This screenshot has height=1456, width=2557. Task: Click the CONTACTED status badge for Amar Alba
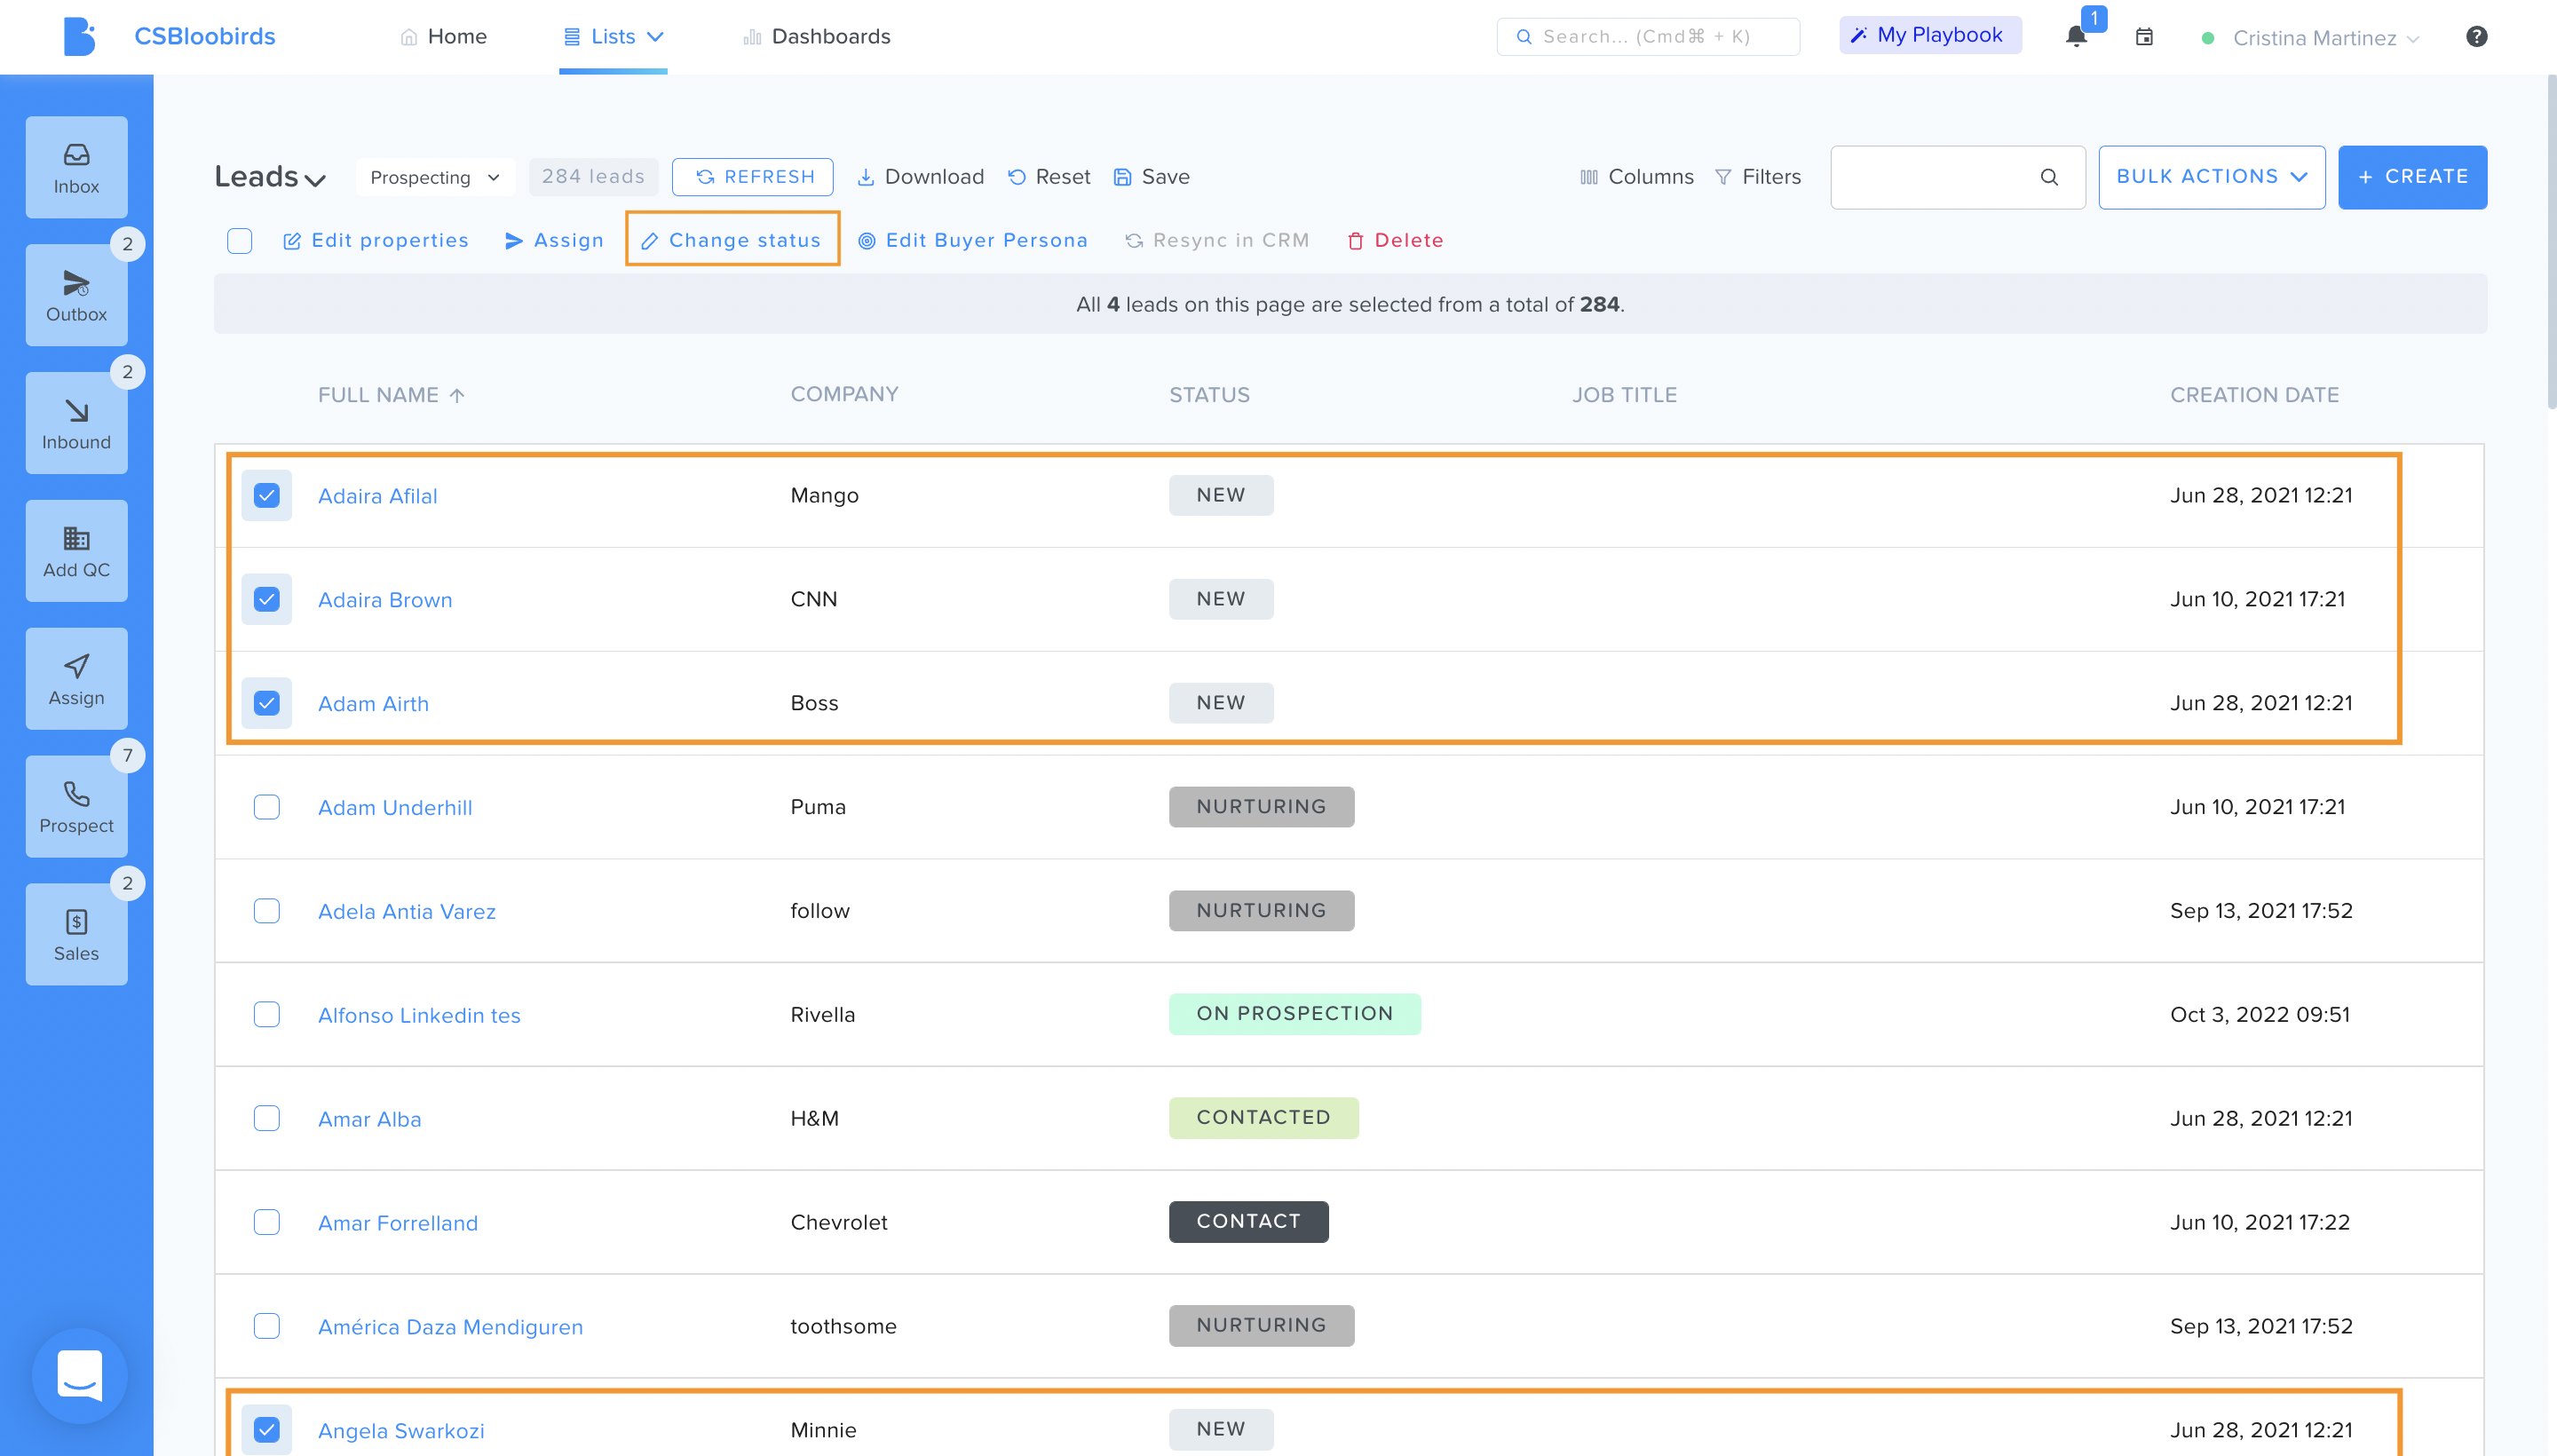point(1263,1118)
